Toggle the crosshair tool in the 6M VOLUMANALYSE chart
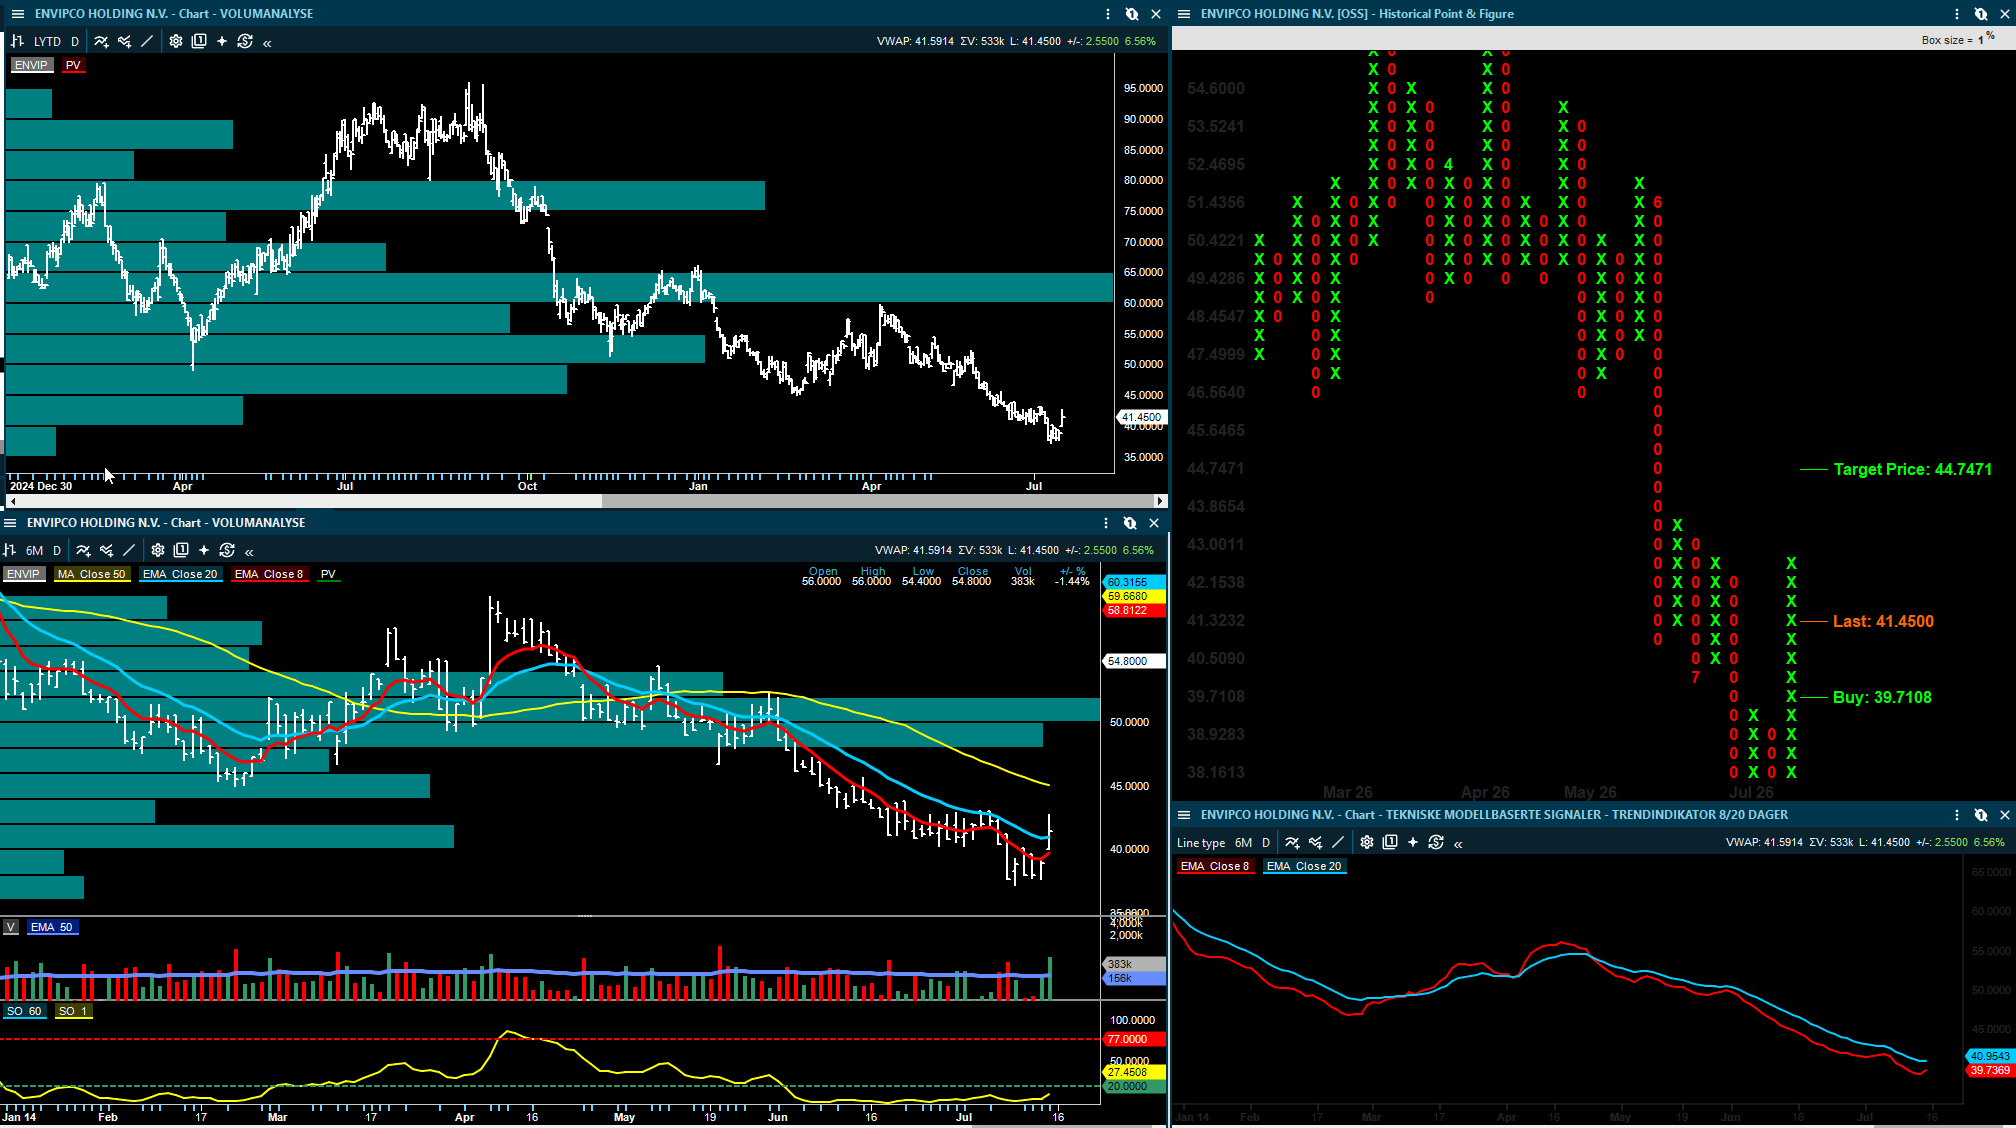 [x=204, y=550]
